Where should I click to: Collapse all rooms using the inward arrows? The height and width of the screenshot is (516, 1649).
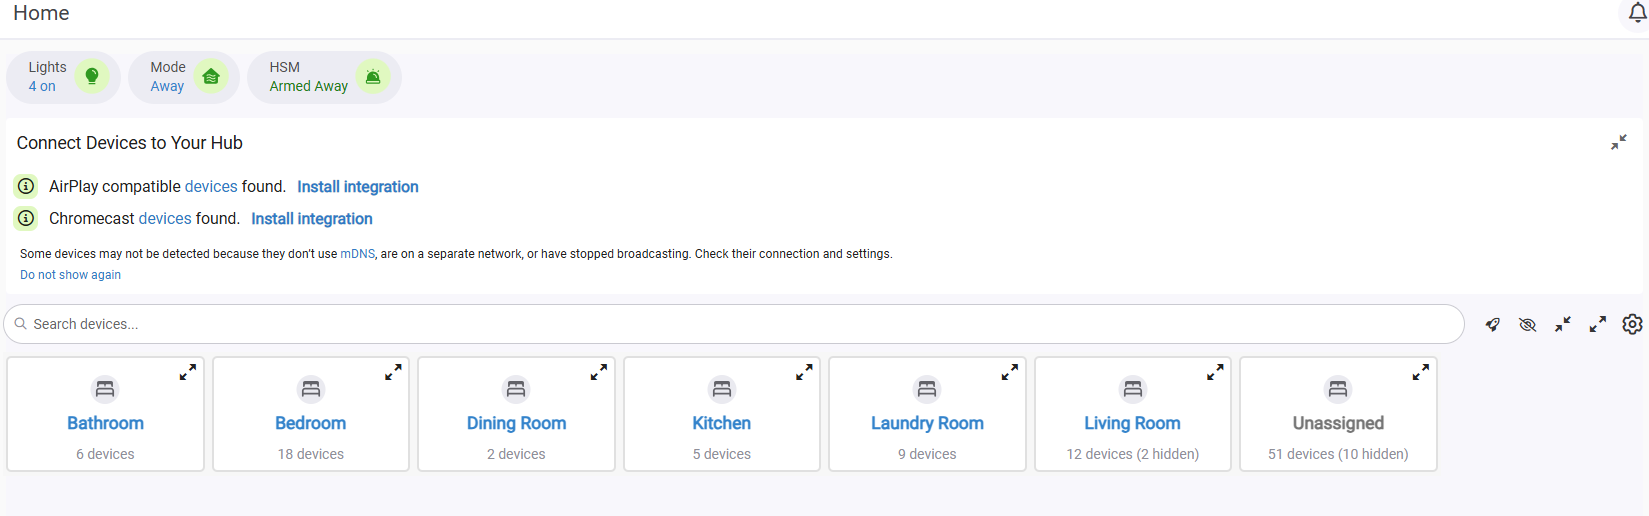[1562, 324]
